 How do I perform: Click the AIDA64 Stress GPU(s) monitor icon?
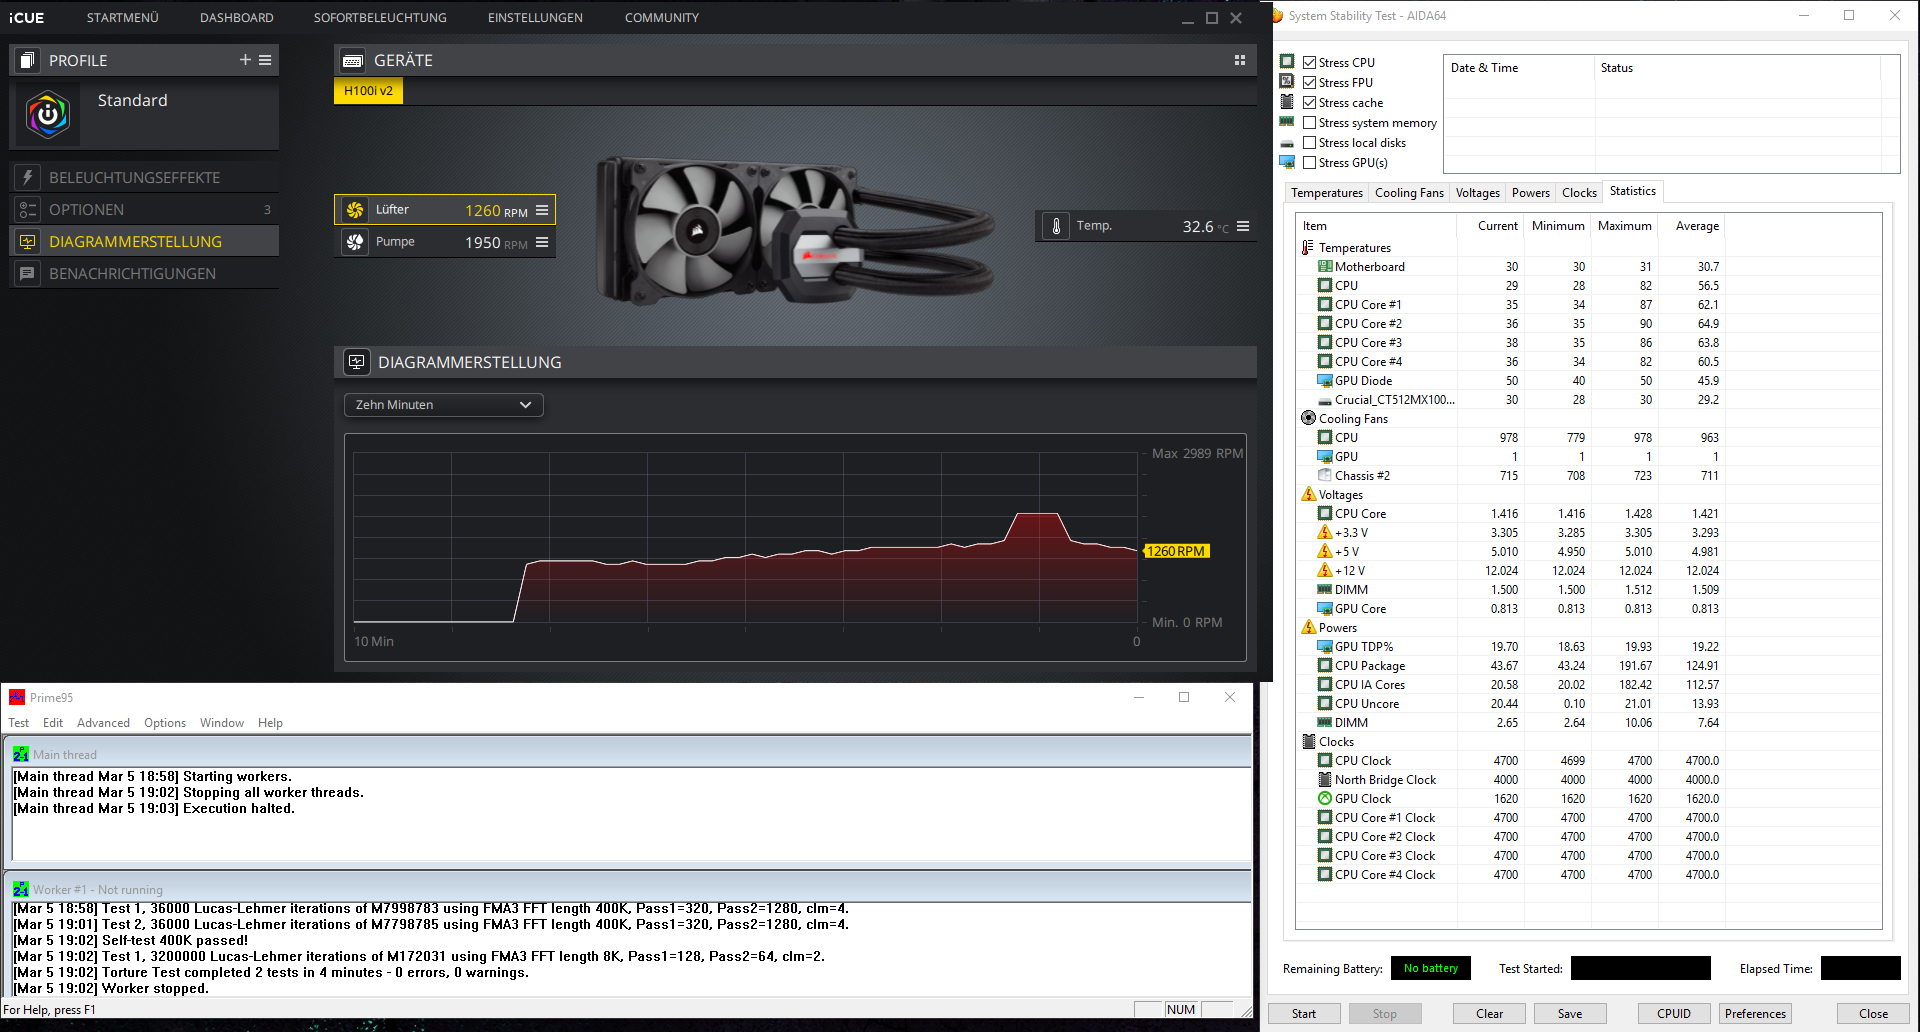point(1287,162)
